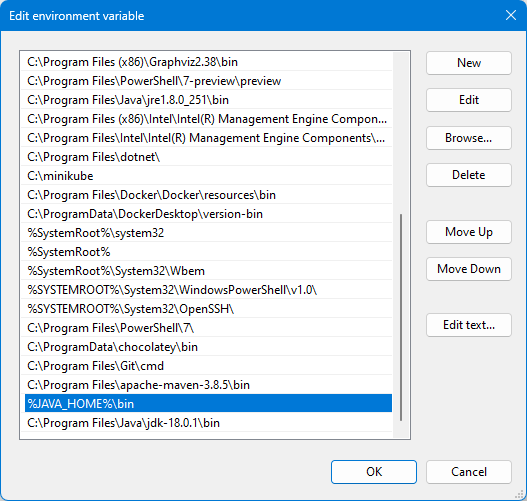This screenshot has width=527, height=501.
Task: Click the Edit button
Action: pyautogui.click(x=469, y=100)
